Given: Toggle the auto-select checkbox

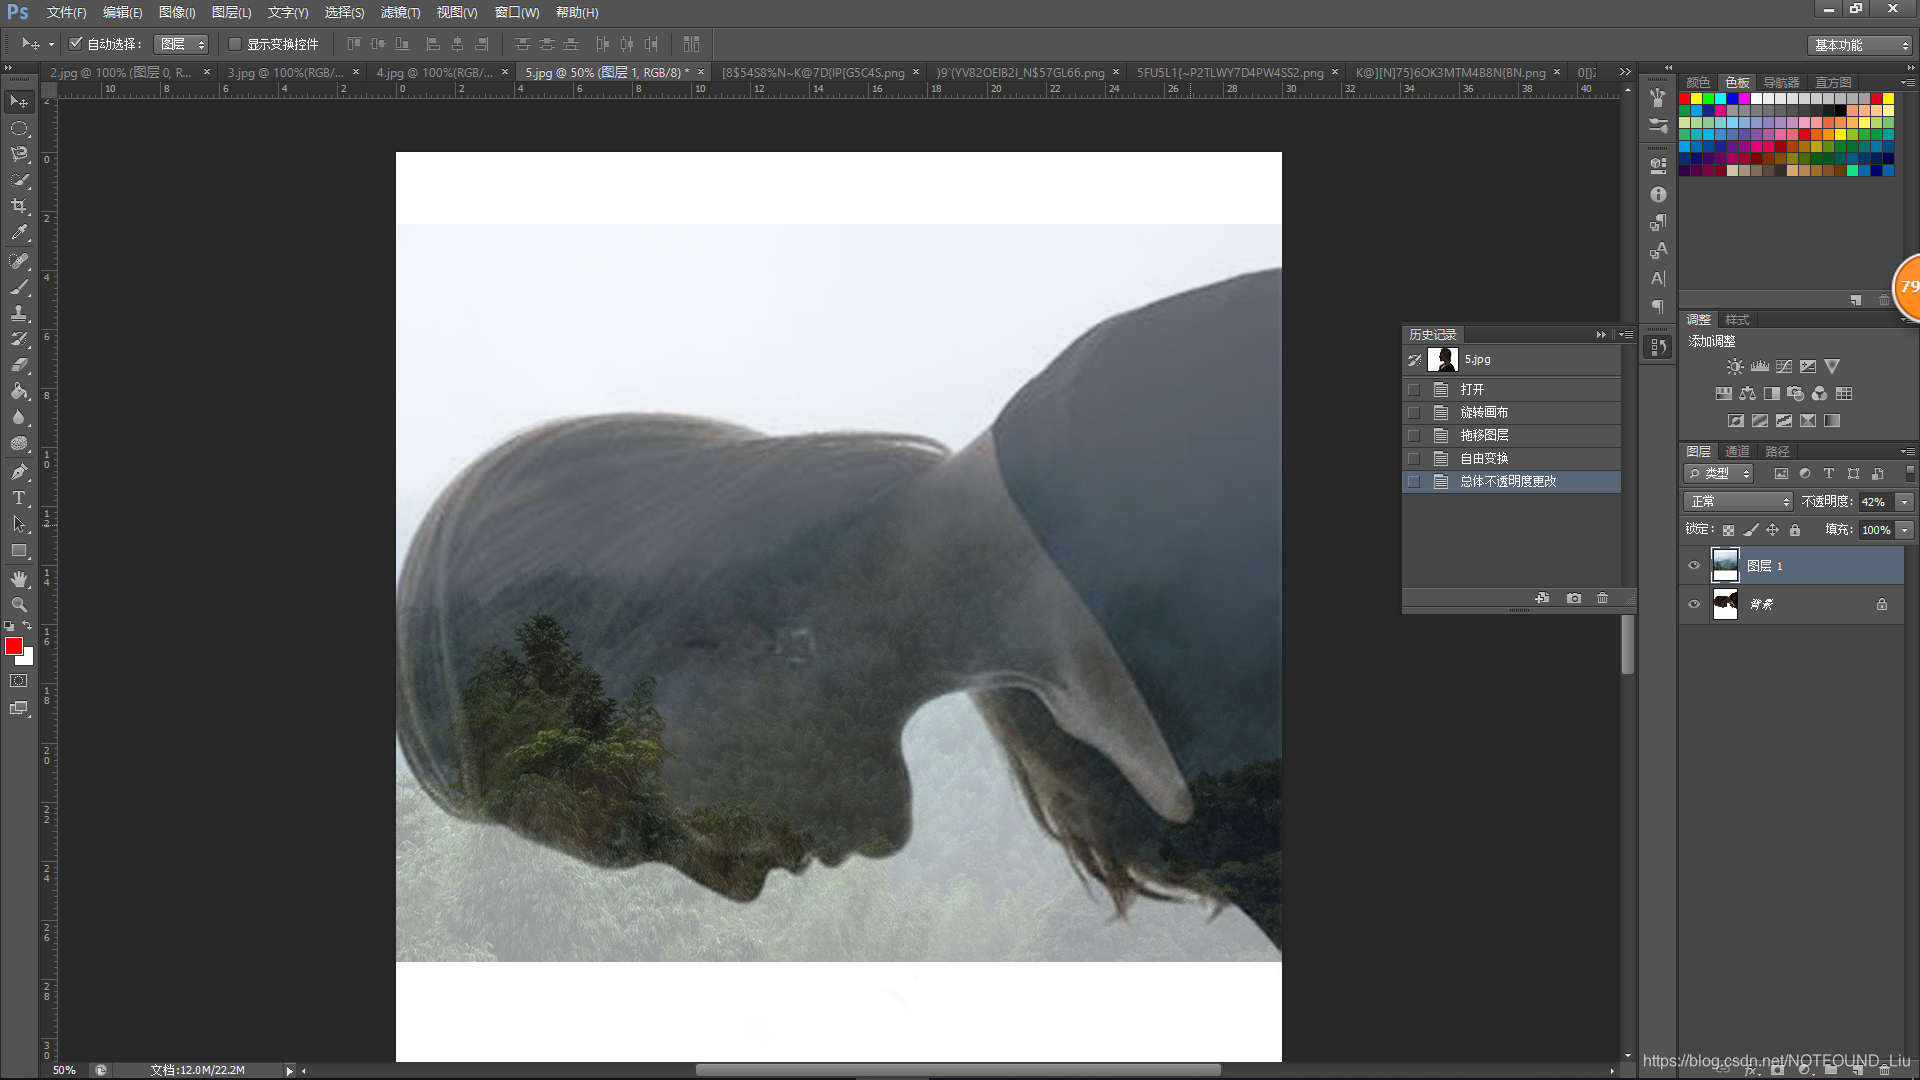Looking at the screenshot, I should tap(76, 44).
